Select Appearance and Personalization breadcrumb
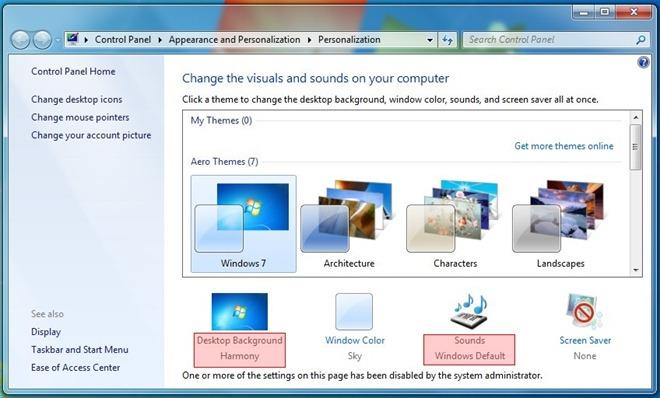 coord(234,40)
